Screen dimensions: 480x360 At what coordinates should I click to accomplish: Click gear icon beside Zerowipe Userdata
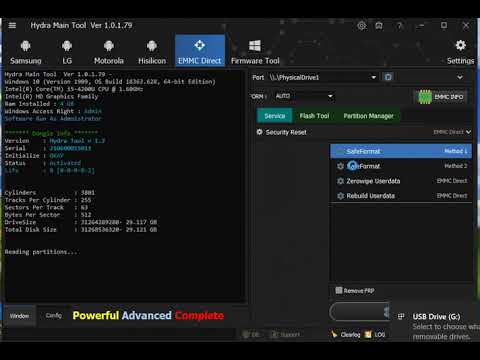coord(340,181)
